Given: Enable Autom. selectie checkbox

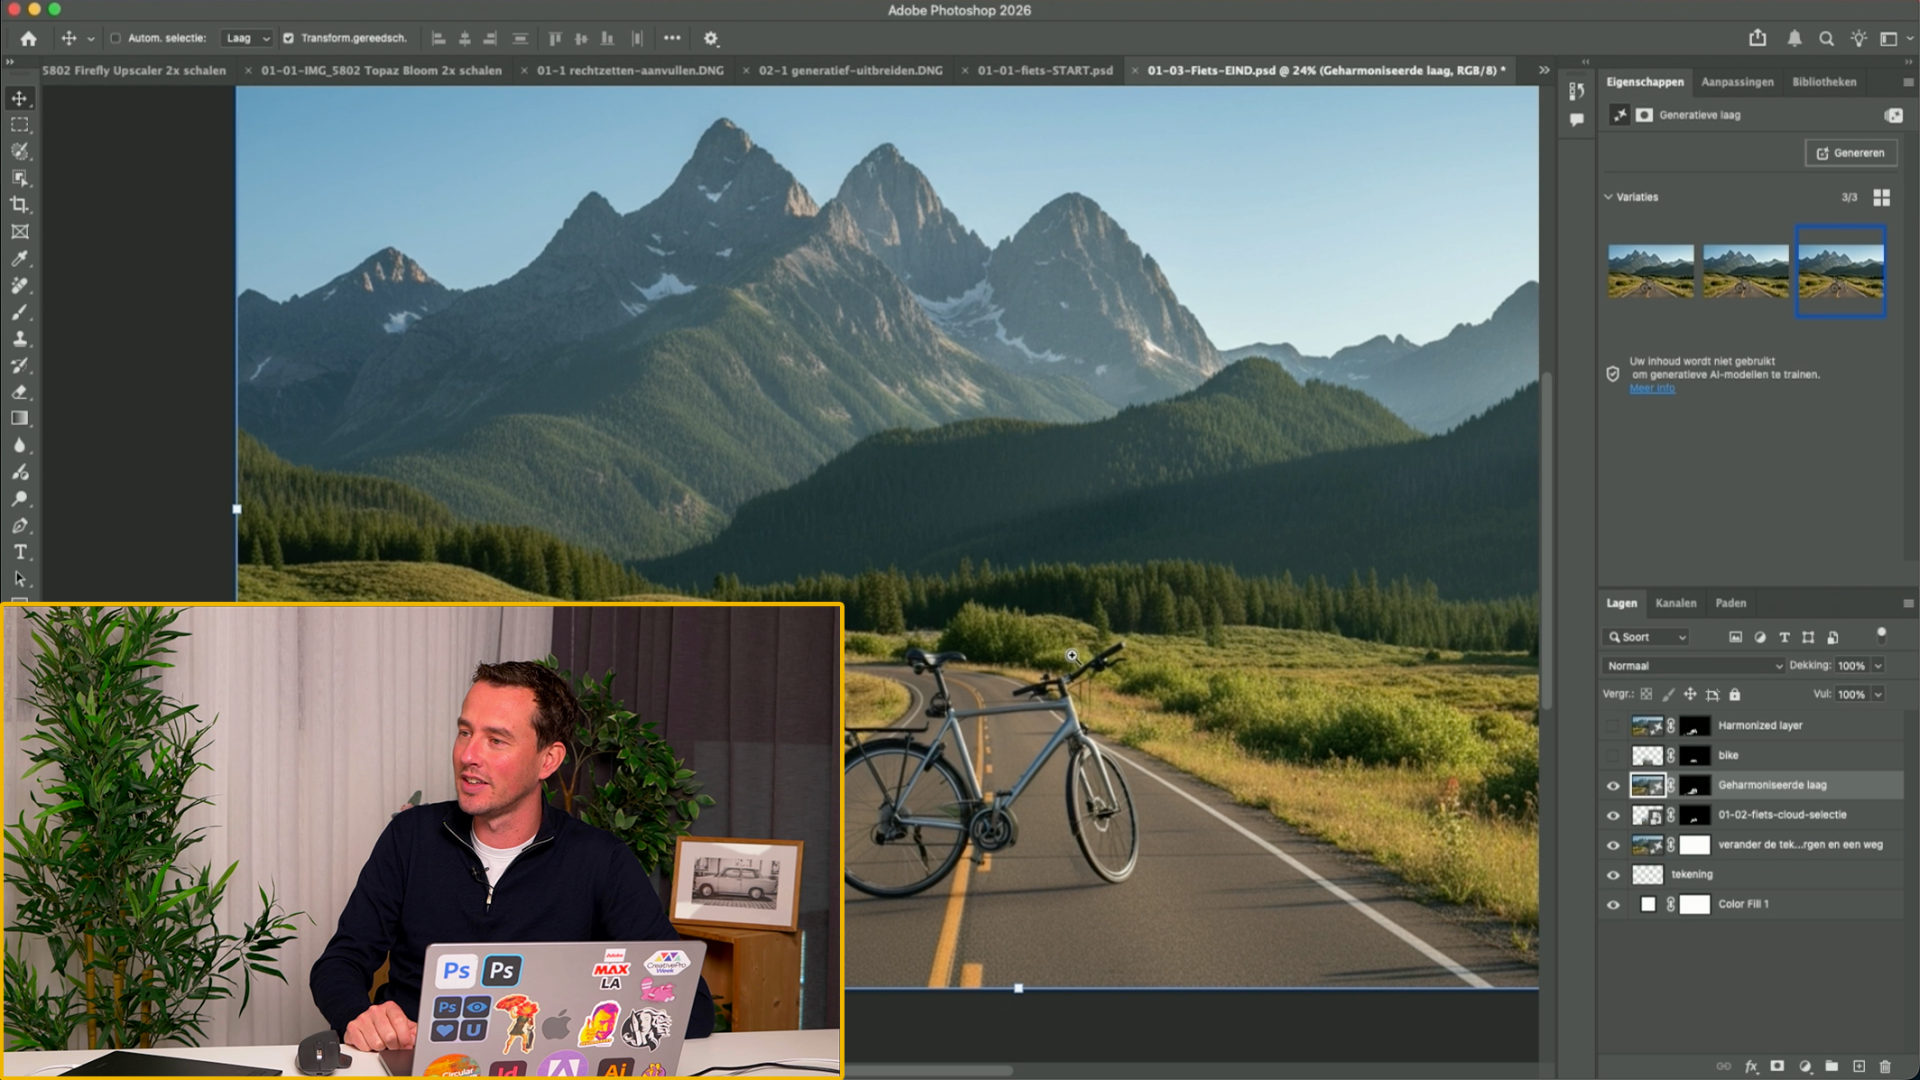Looking at the screenshot, I should click(x=115, y=39).
